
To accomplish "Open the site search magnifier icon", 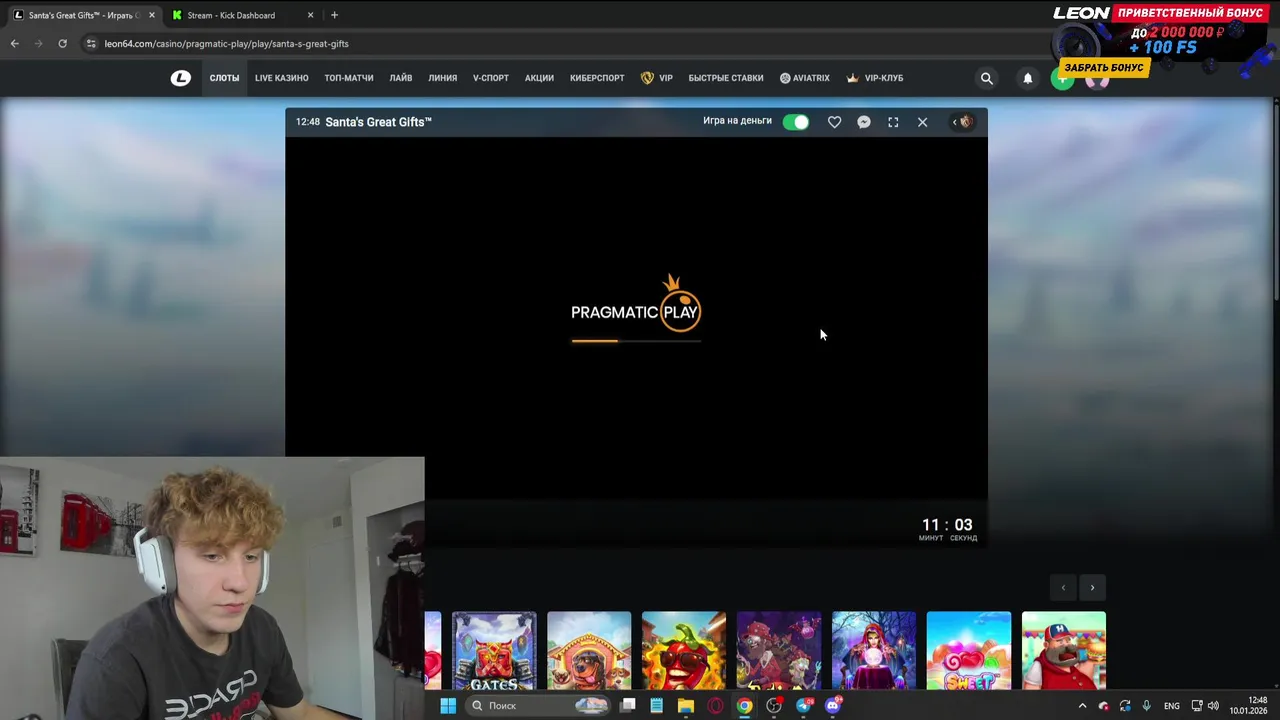I will click(987, 78).
